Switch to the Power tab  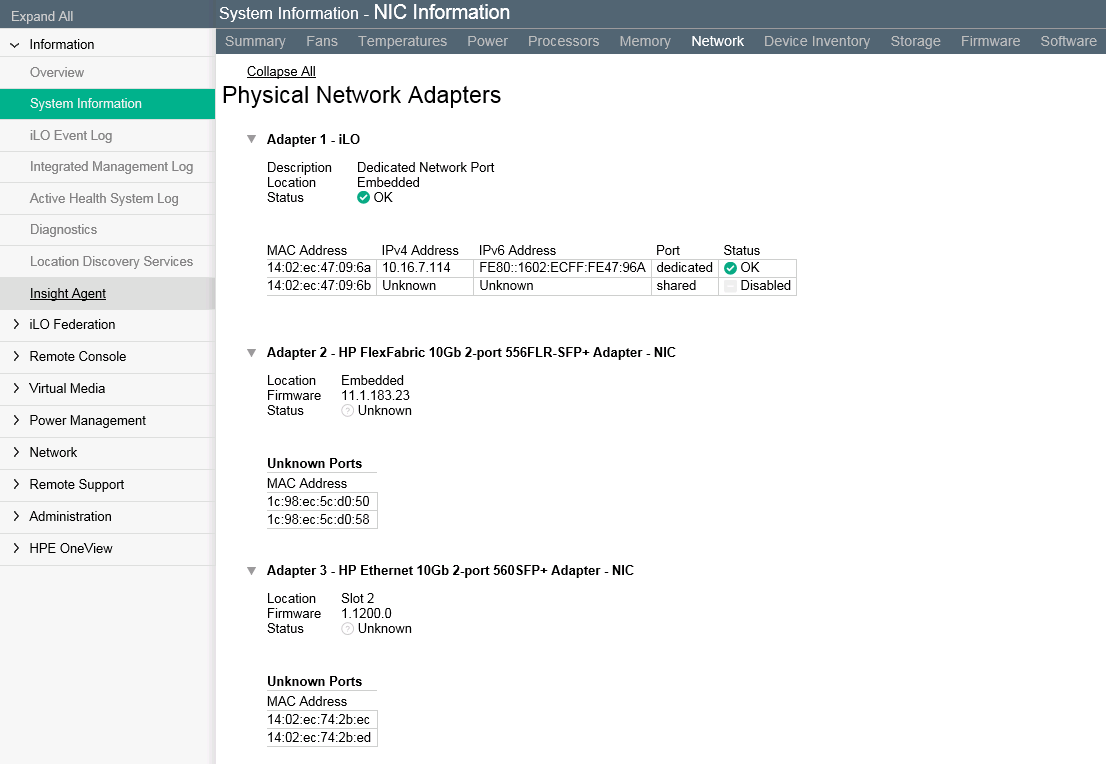(487, 41)
